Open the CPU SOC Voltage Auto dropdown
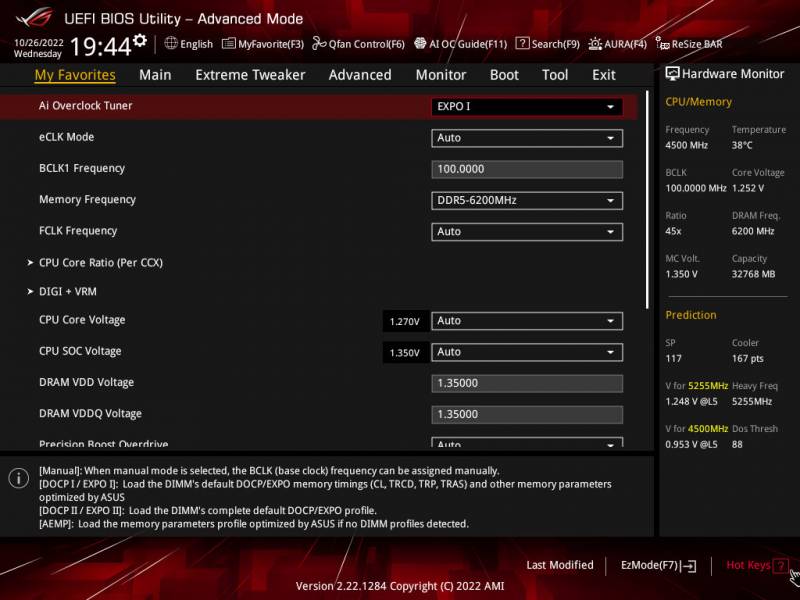The image size is (800, 600). 527,352
